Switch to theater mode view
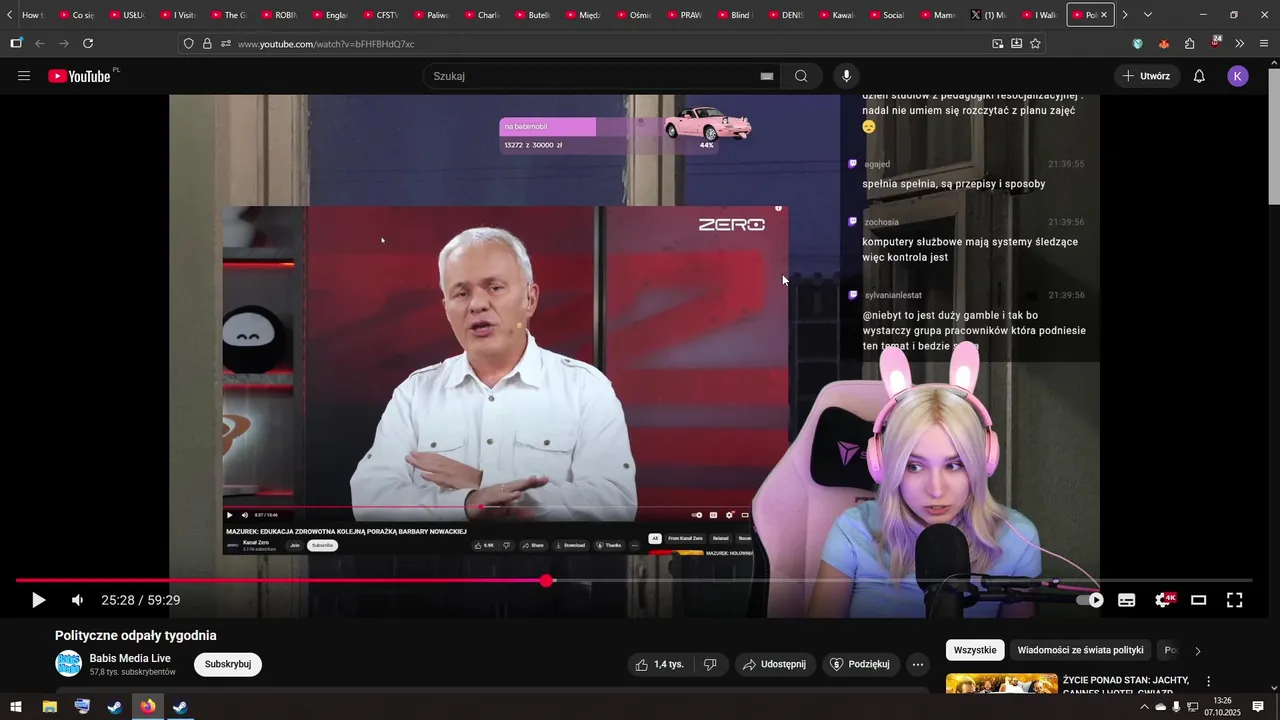This screenshot has height=720, width=1280. click(x=1199, y=600)
